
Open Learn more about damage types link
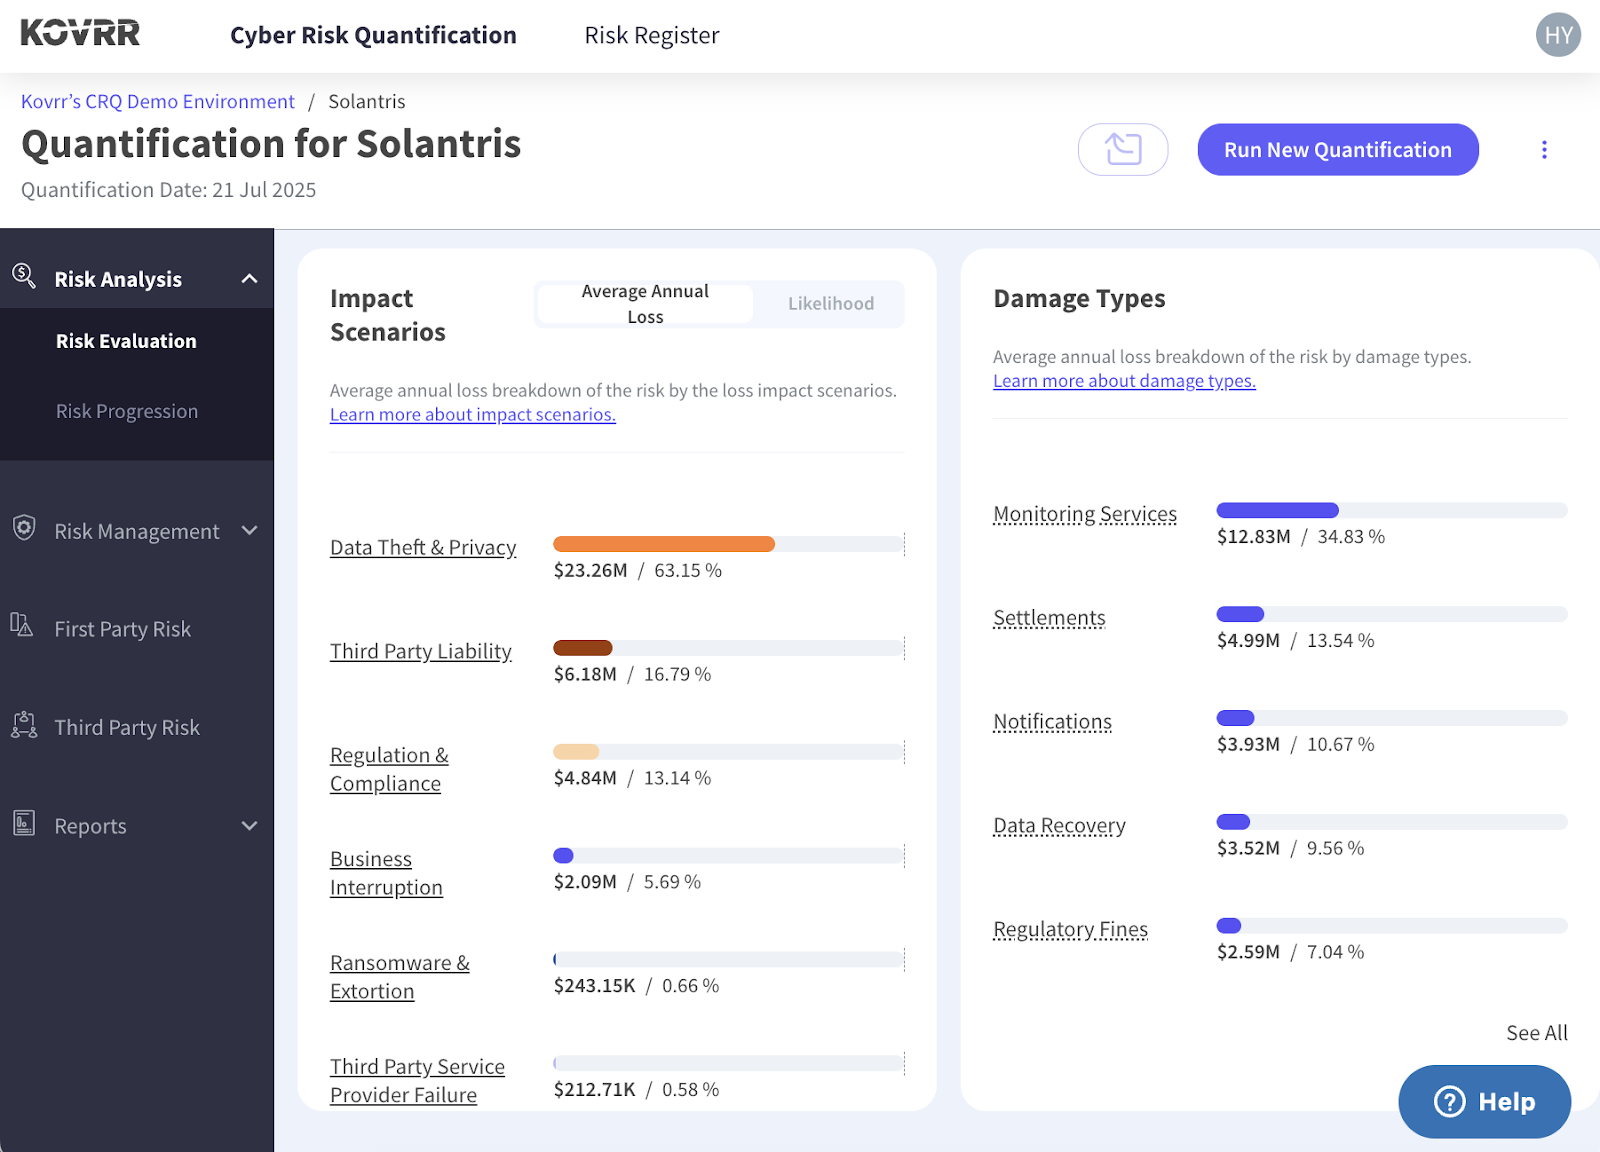point(1124,380)
